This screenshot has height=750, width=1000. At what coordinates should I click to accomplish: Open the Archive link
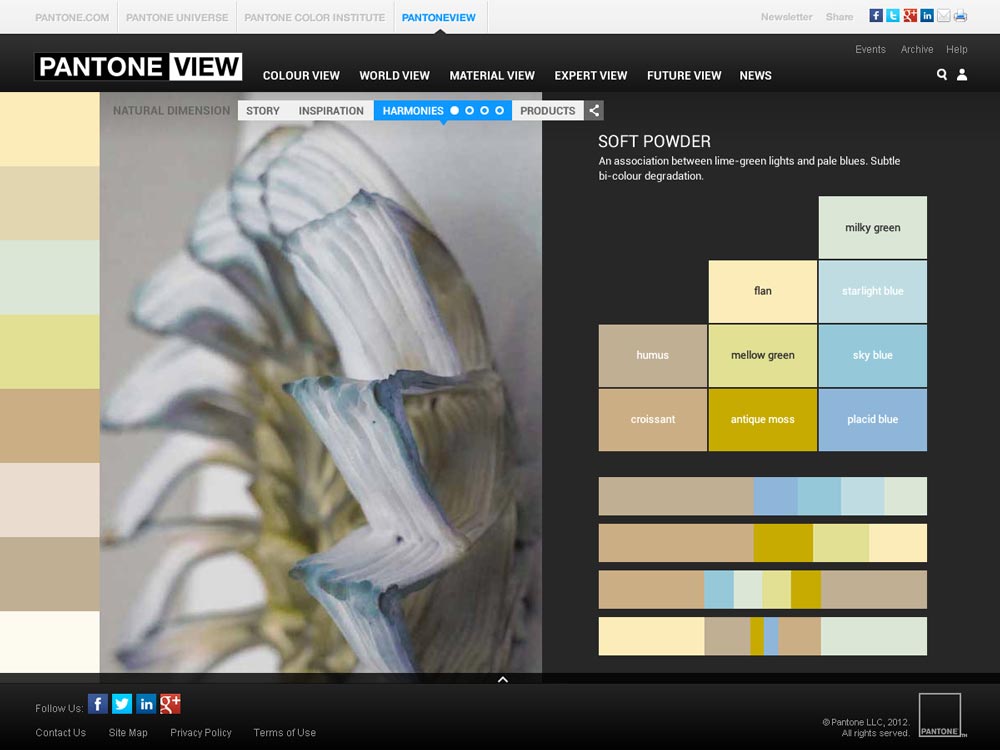tap(916, 49)
